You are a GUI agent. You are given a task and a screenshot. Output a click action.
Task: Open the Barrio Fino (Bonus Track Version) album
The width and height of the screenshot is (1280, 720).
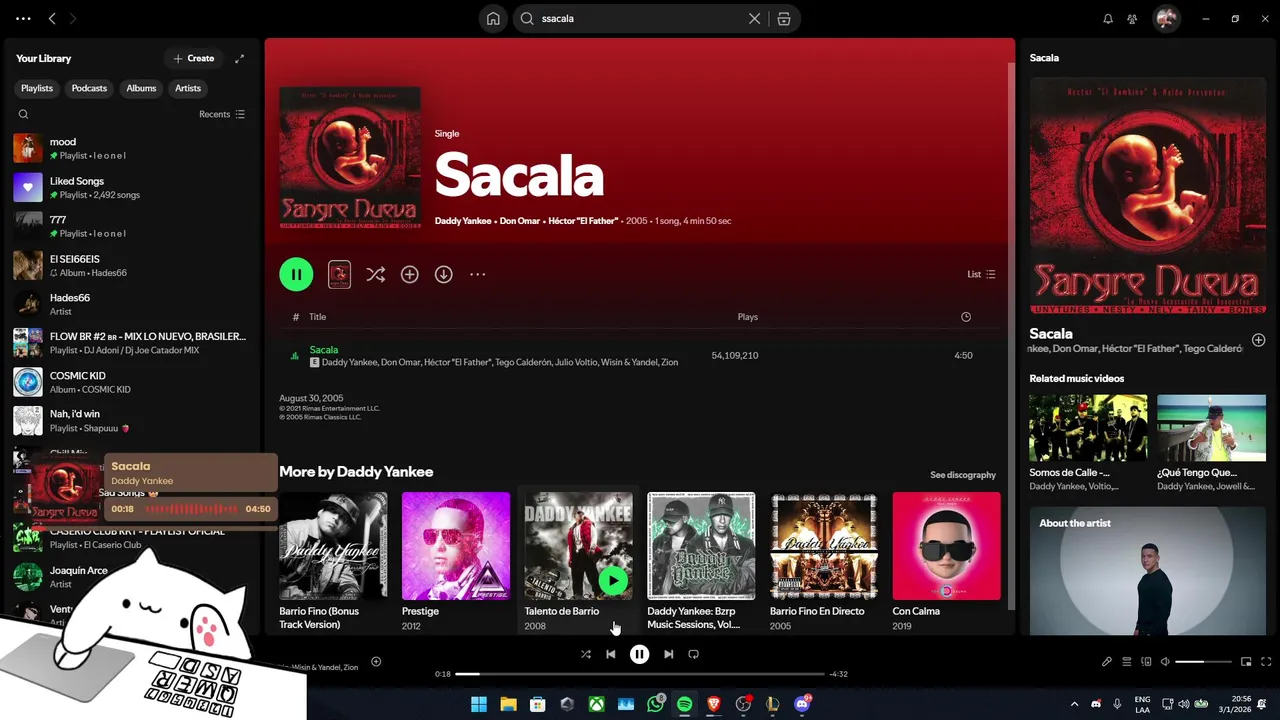[333, 562]
